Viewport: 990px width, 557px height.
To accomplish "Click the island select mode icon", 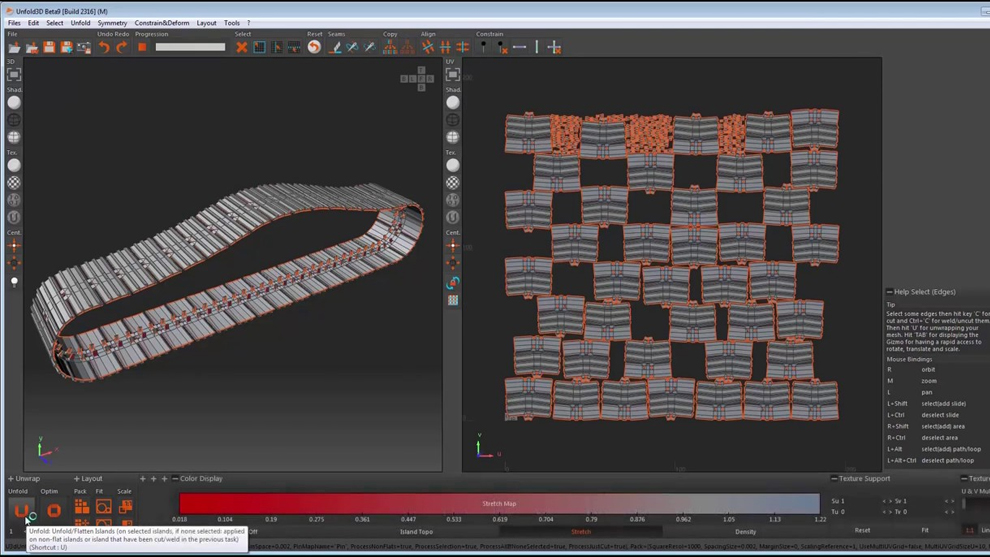I will (x=259, y=47).
